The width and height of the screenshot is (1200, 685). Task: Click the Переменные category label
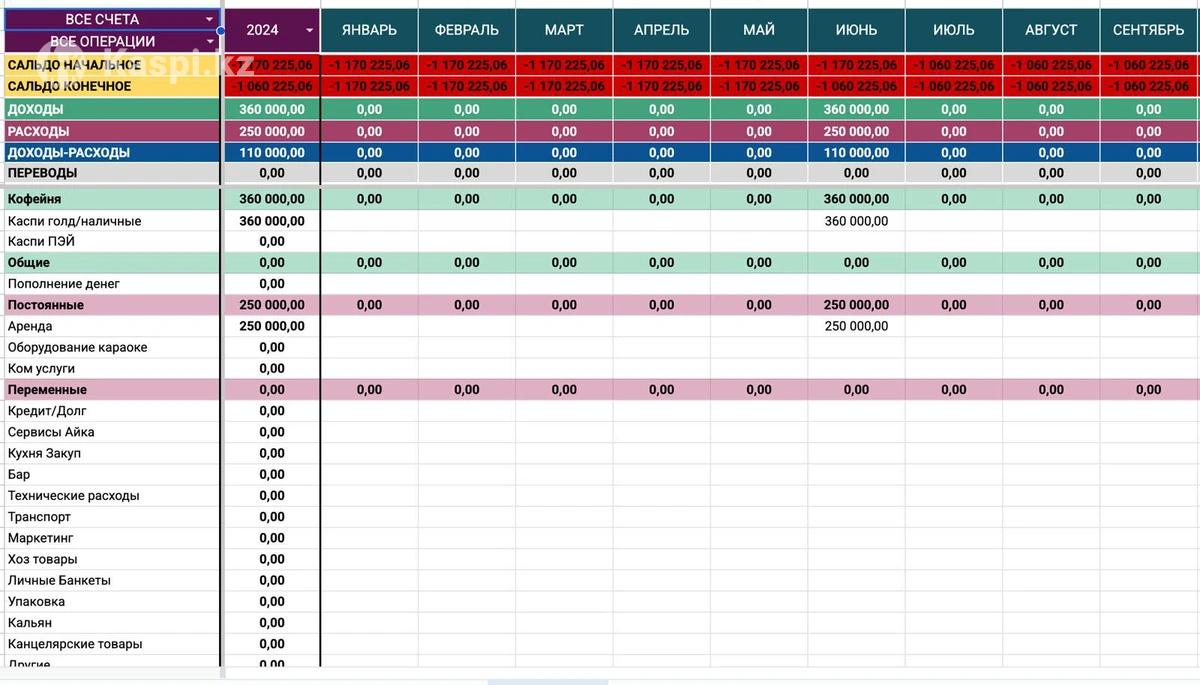[x=47, y=390]
